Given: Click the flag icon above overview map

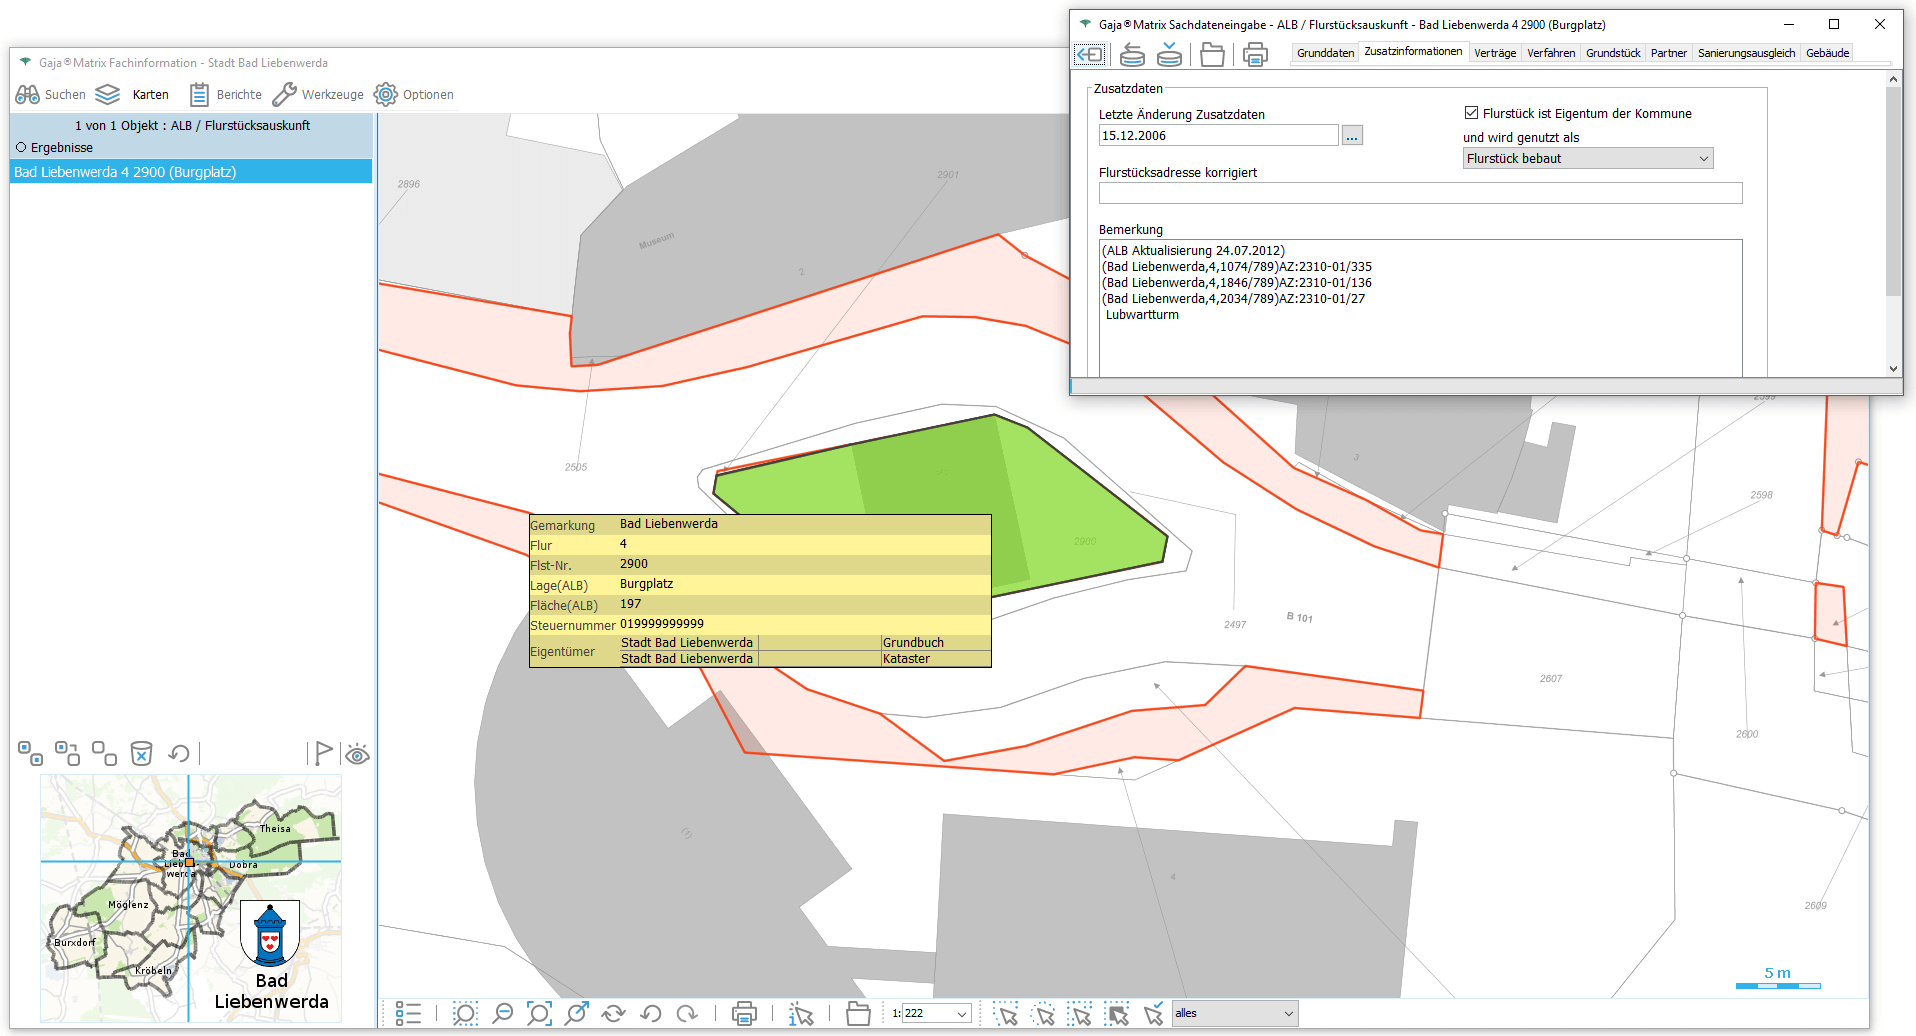Looking at the screenshot, I should pos(322,753).
